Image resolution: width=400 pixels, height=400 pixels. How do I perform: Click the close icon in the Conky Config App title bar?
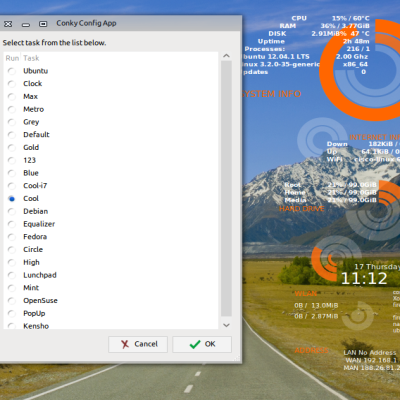coord(8,24)
